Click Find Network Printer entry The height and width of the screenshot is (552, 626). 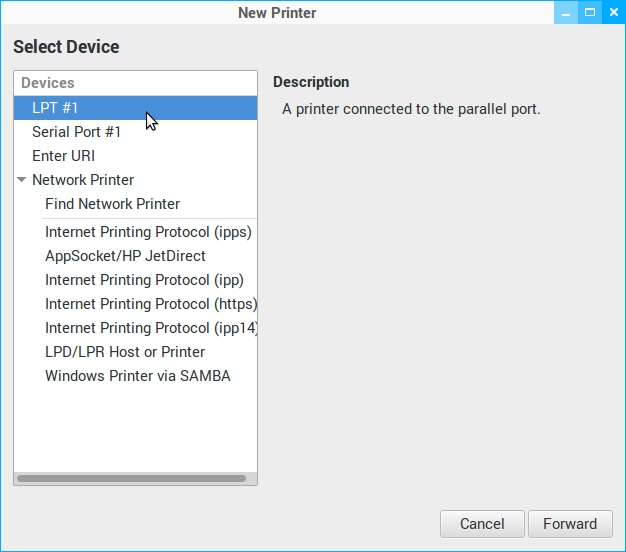(112, 204)
